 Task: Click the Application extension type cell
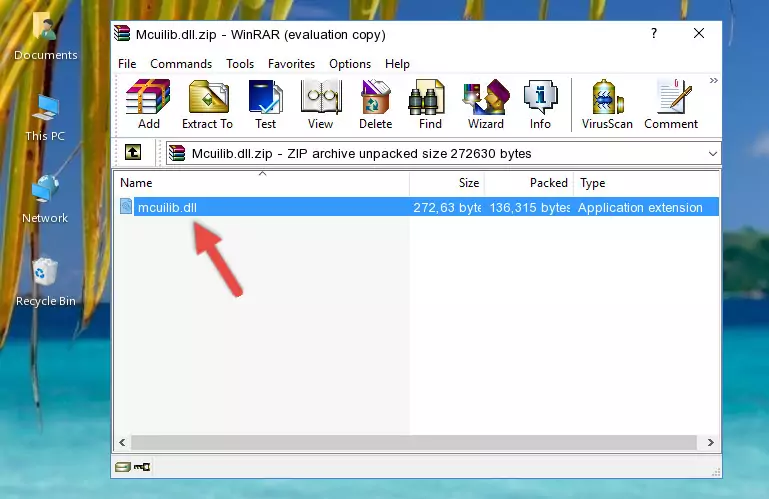click(x=640, y=208)
